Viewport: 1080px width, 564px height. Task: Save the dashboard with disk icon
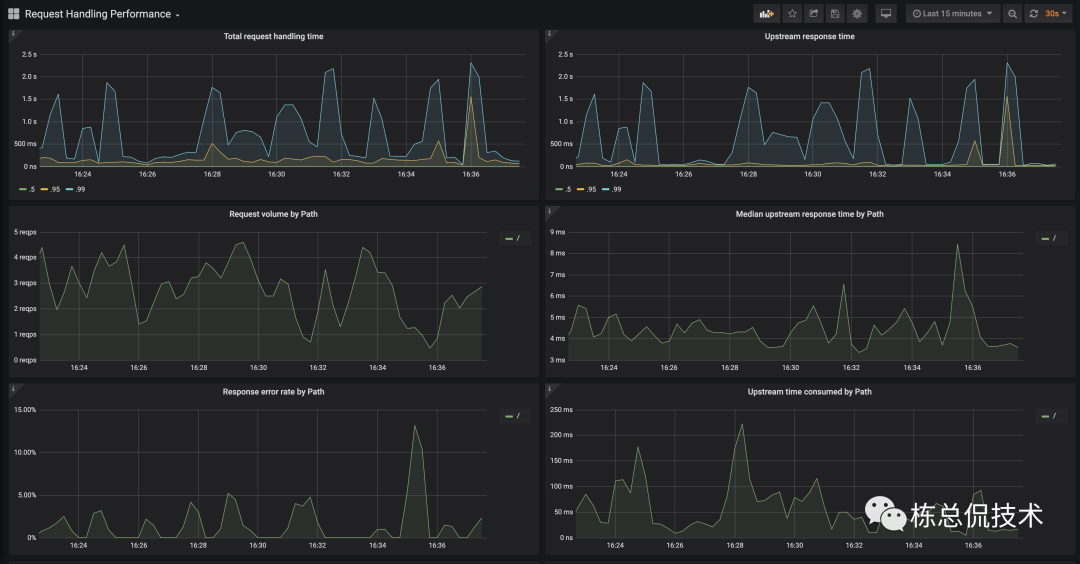point(835,14)
